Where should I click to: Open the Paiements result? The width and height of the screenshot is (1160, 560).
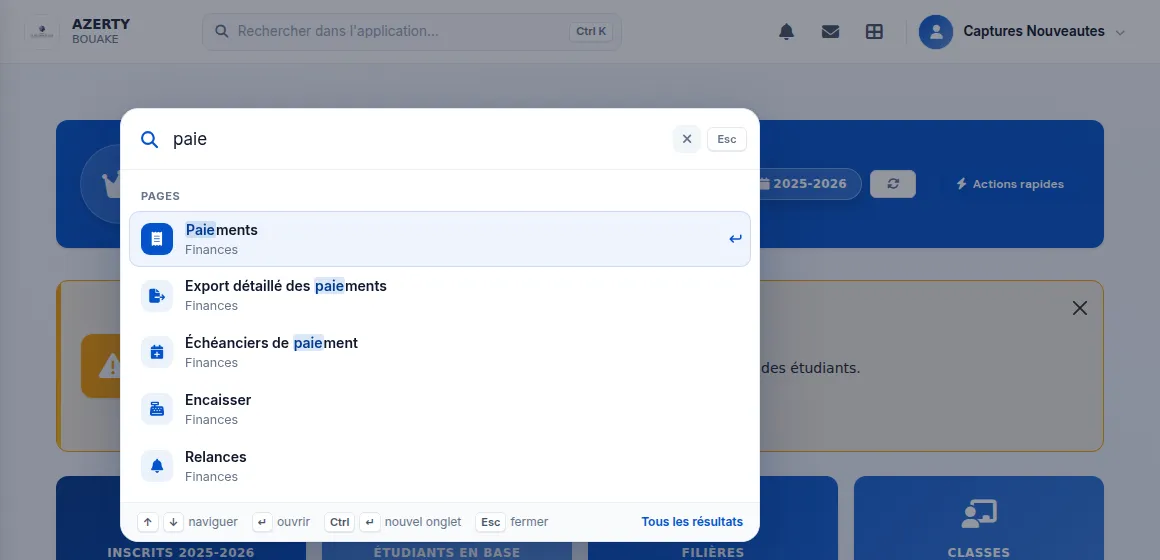439,239
